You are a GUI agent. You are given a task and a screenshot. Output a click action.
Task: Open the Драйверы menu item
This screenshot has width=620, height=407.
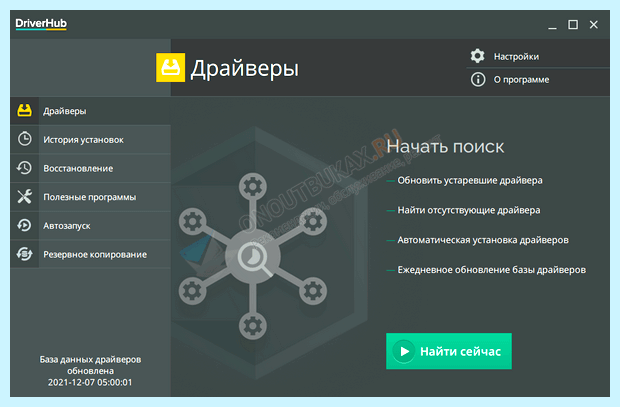(91, 111)
